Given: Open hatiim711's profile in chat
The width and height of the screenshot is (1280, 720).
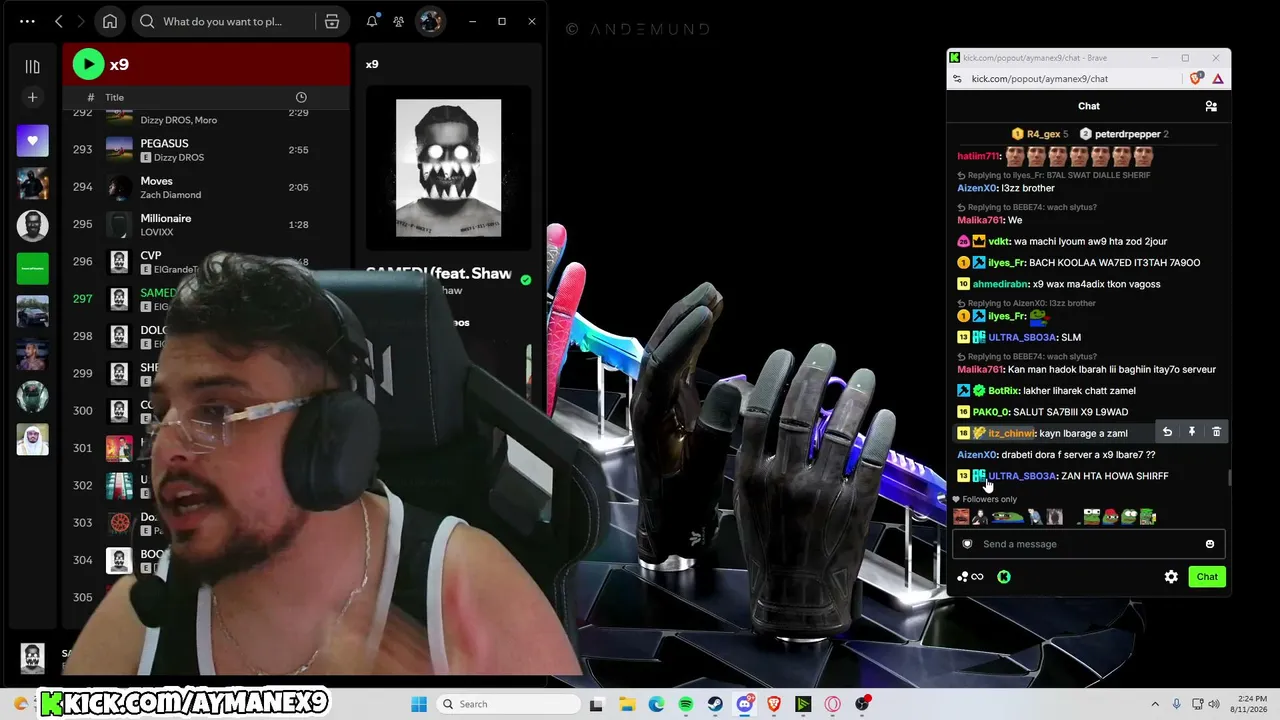Looking at the screenshot, I should coord(978,156).
